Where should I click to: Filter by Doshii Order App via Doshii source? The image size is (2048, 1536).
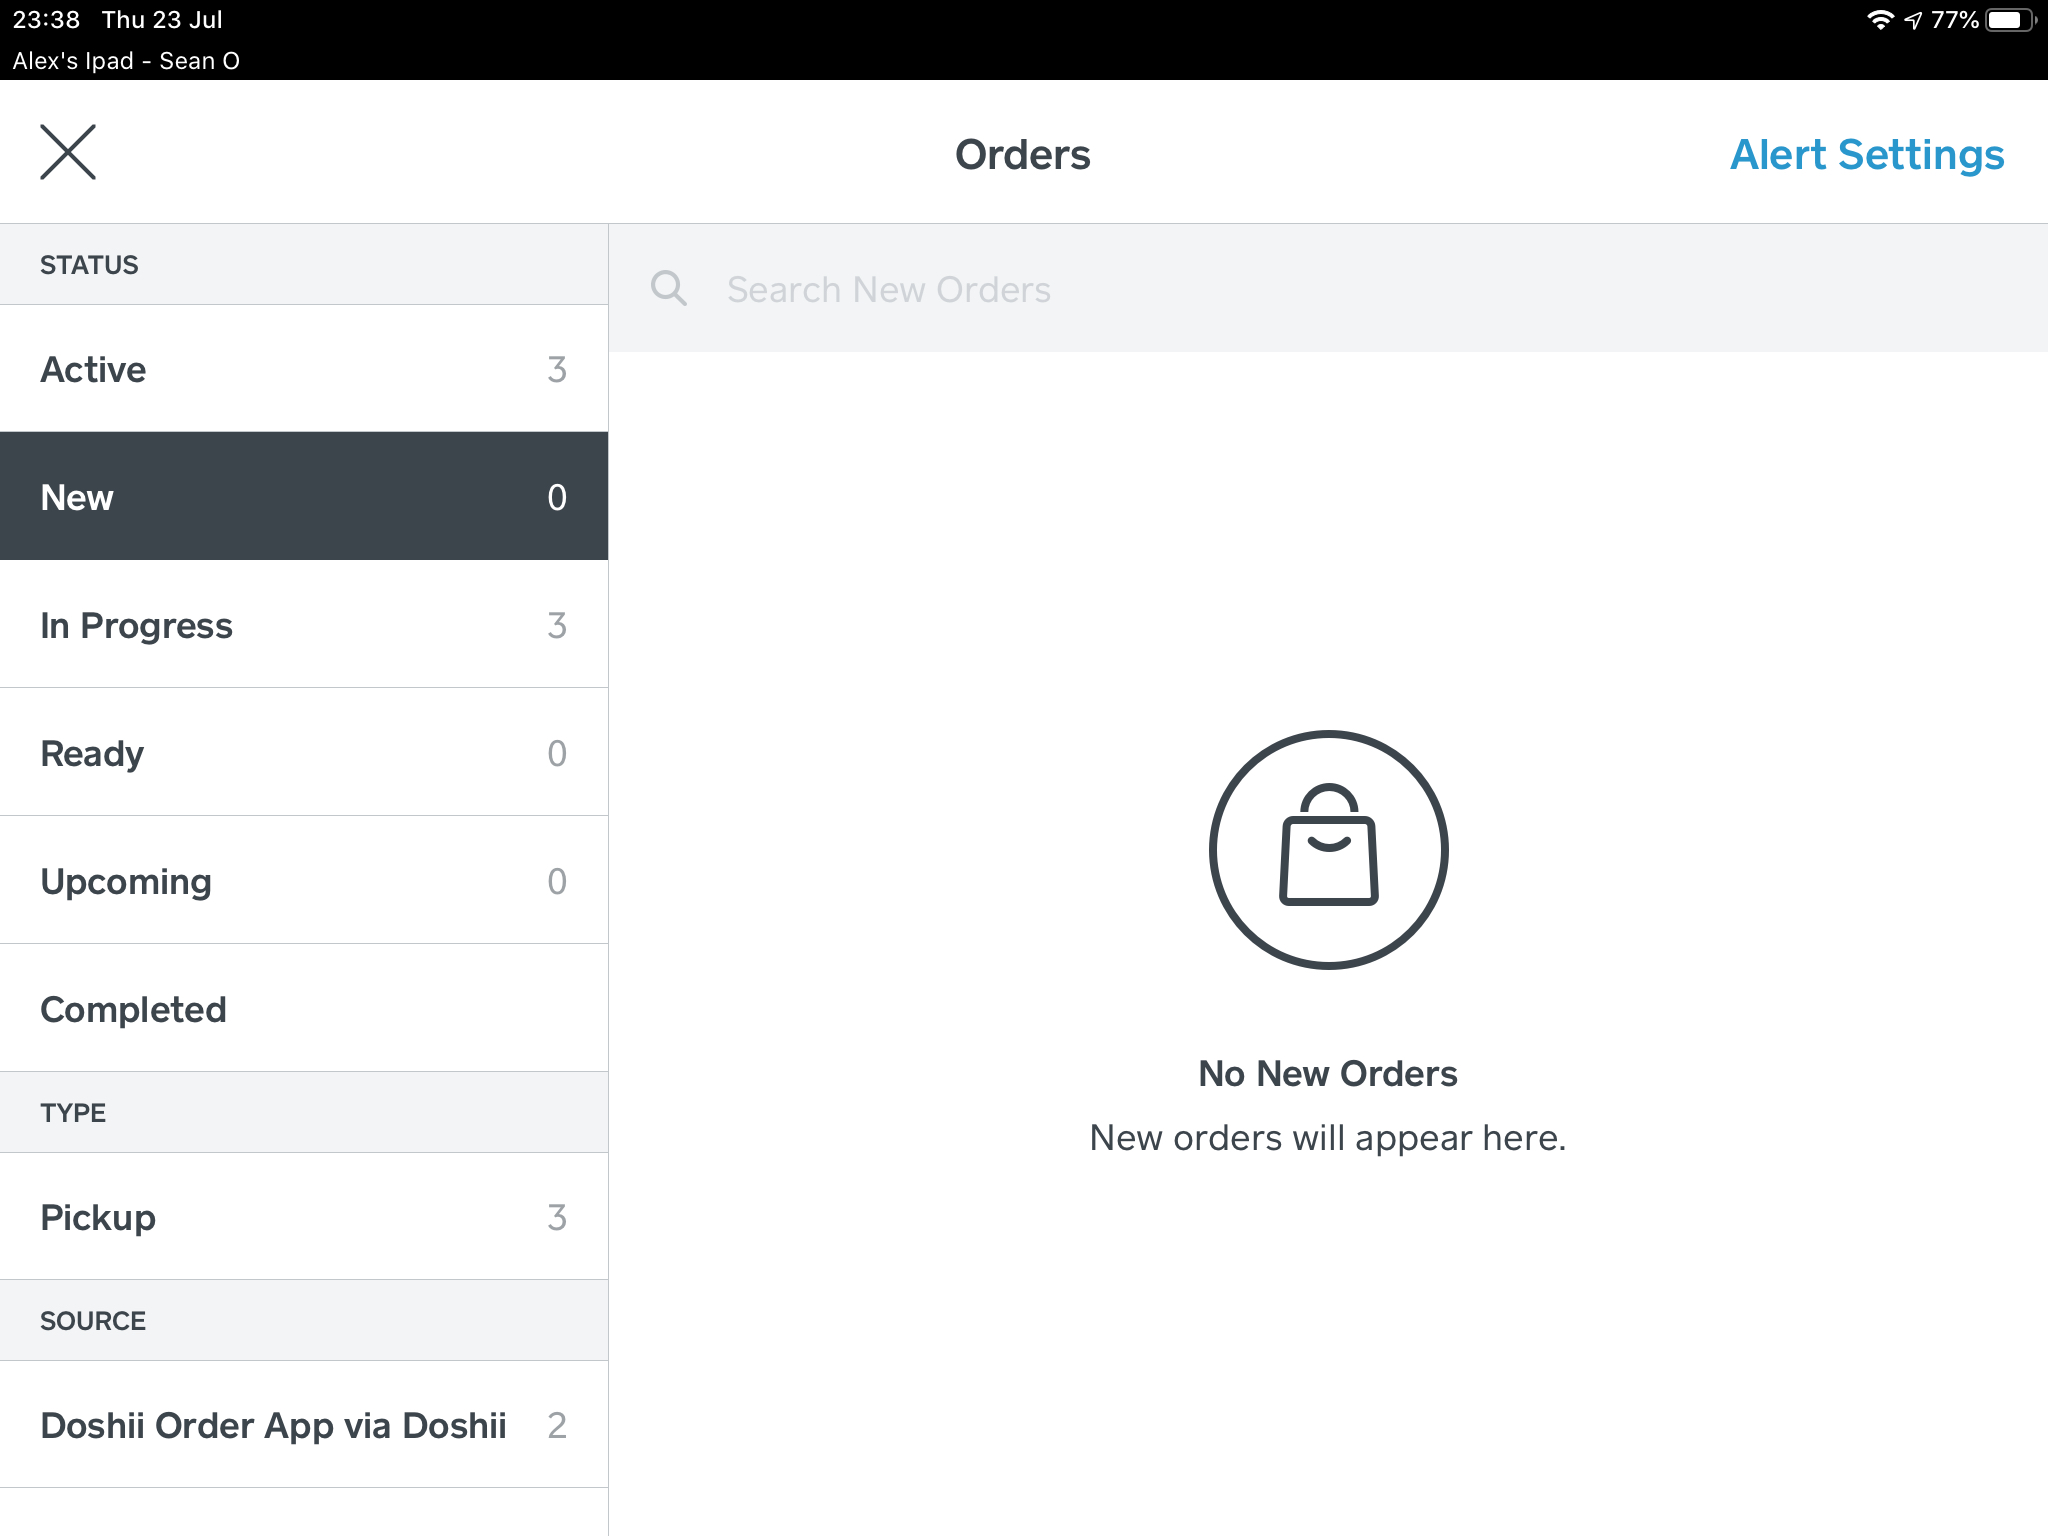304,1425
